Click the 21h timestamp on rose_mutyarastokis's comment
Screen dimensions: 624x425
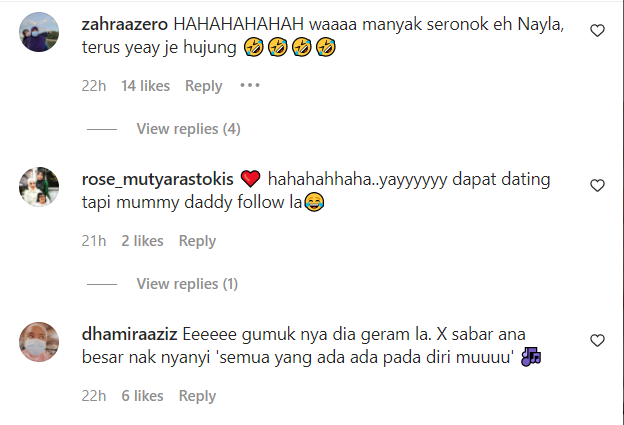94,241
